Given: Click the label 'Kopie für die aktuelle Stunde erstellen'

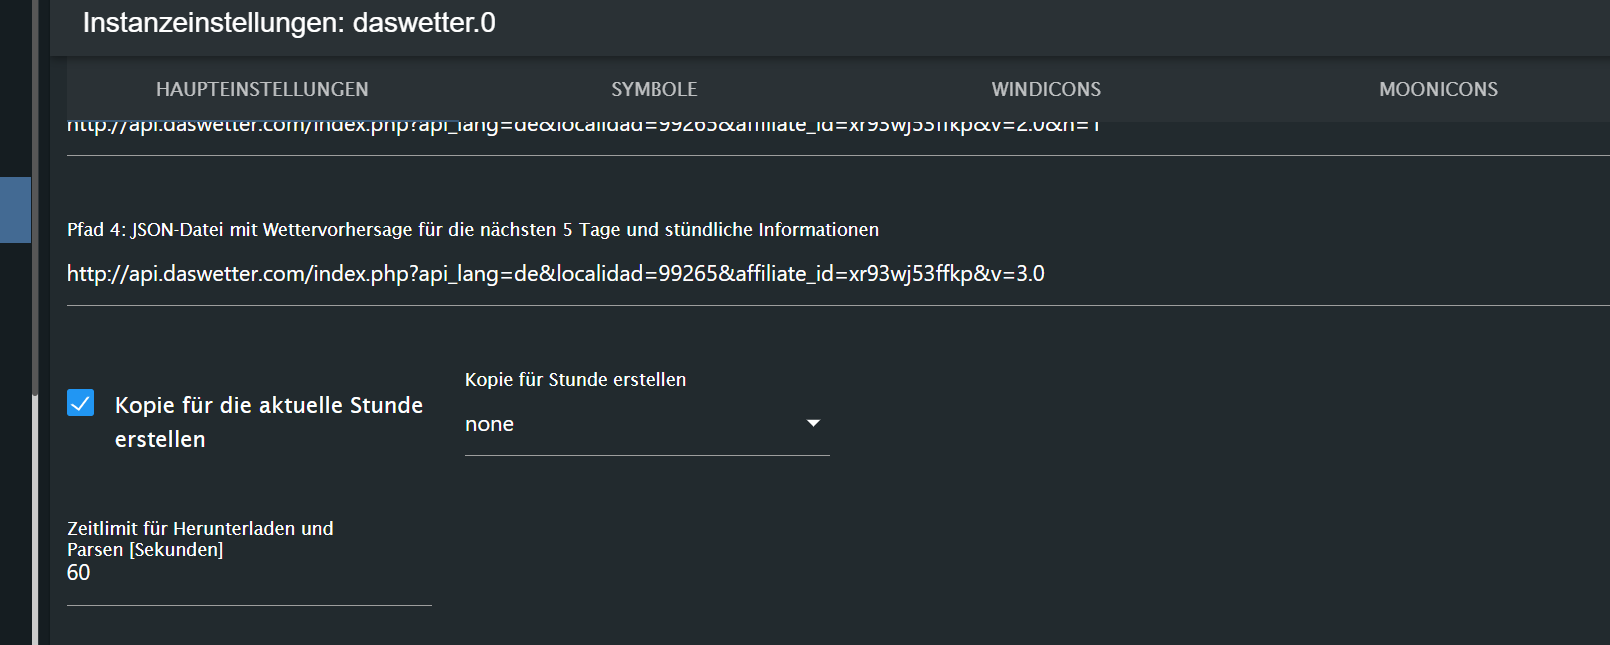Looking at the screenshot, I should [270, 420].
